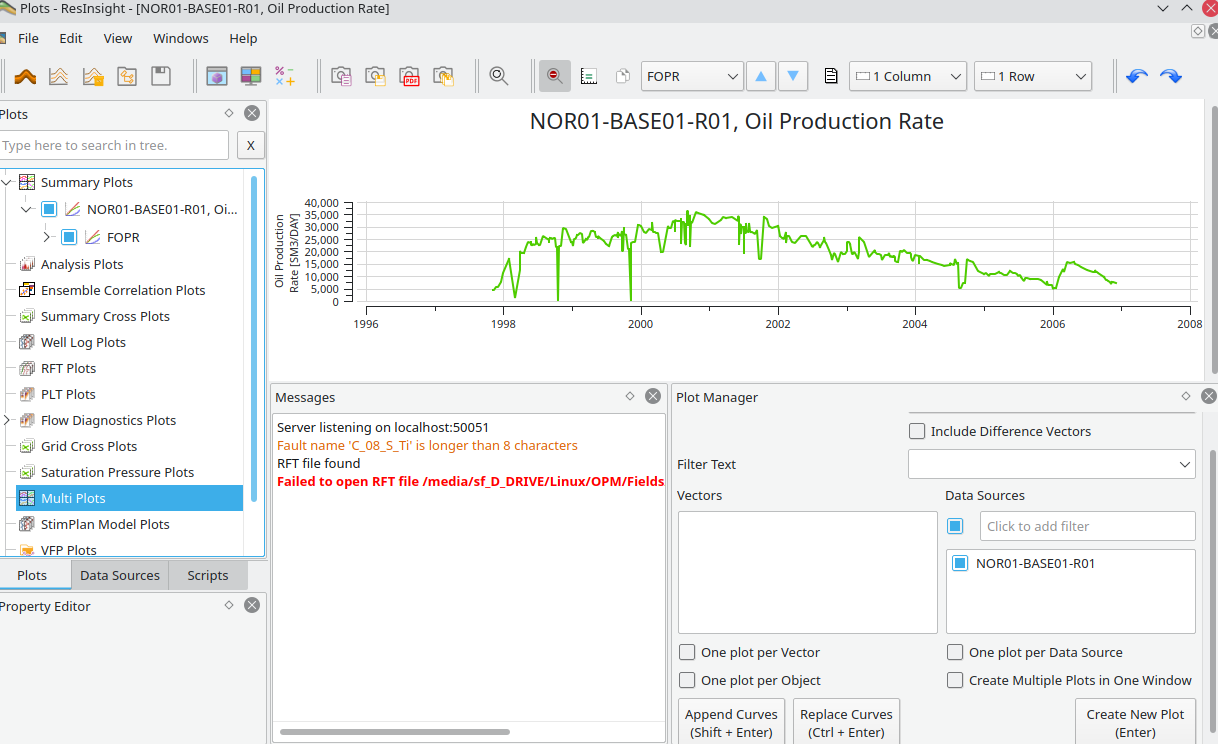Step to next vector with down arrow
This screenshot has height=744, width=1218.
point(793,76)
